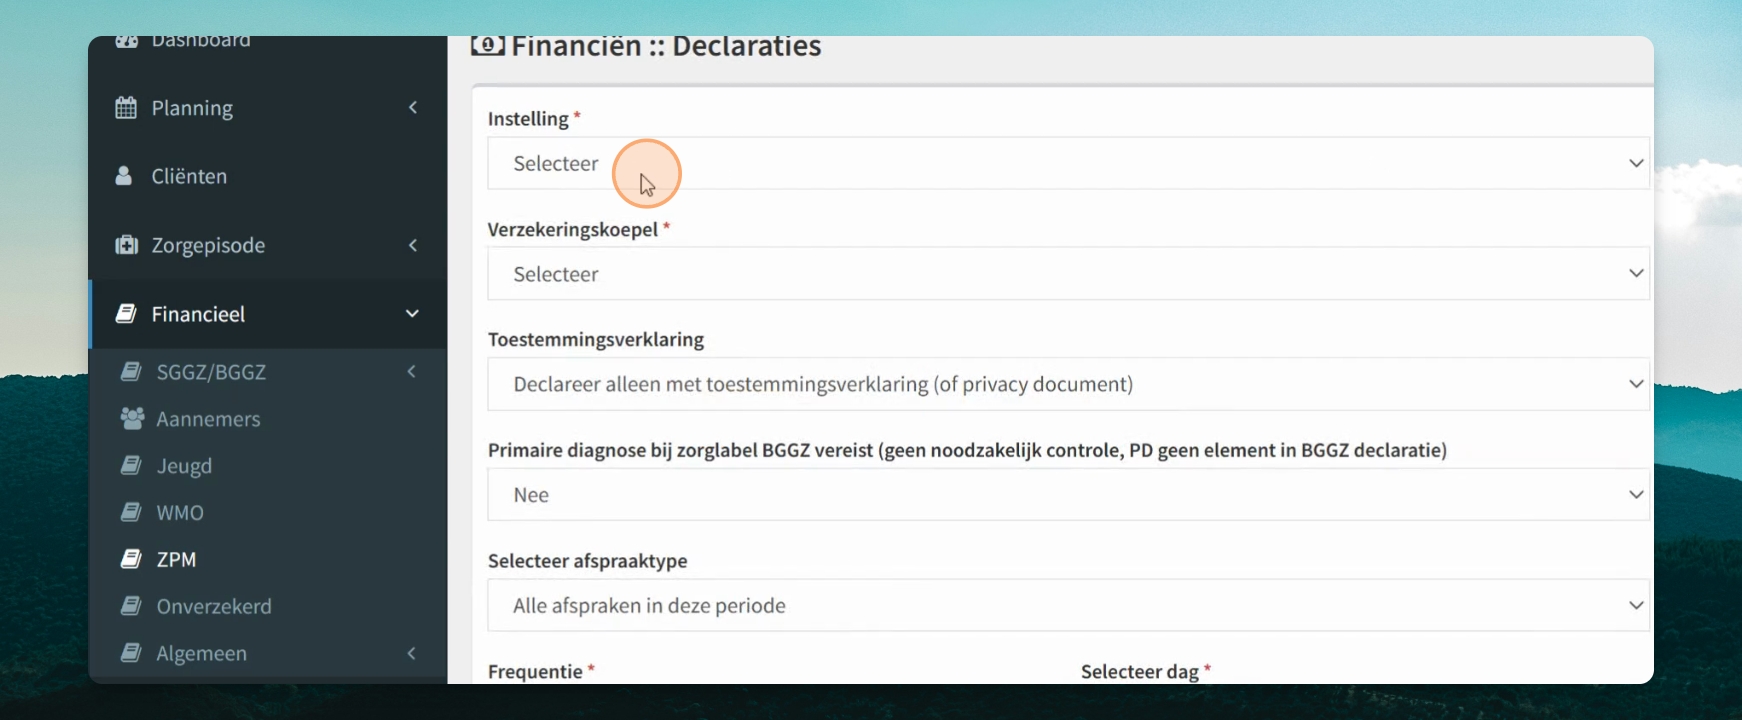1742x720 pixels.
Task: Expand the SGGZ/BGGZ submenu chevron
Action: point(411,372)
